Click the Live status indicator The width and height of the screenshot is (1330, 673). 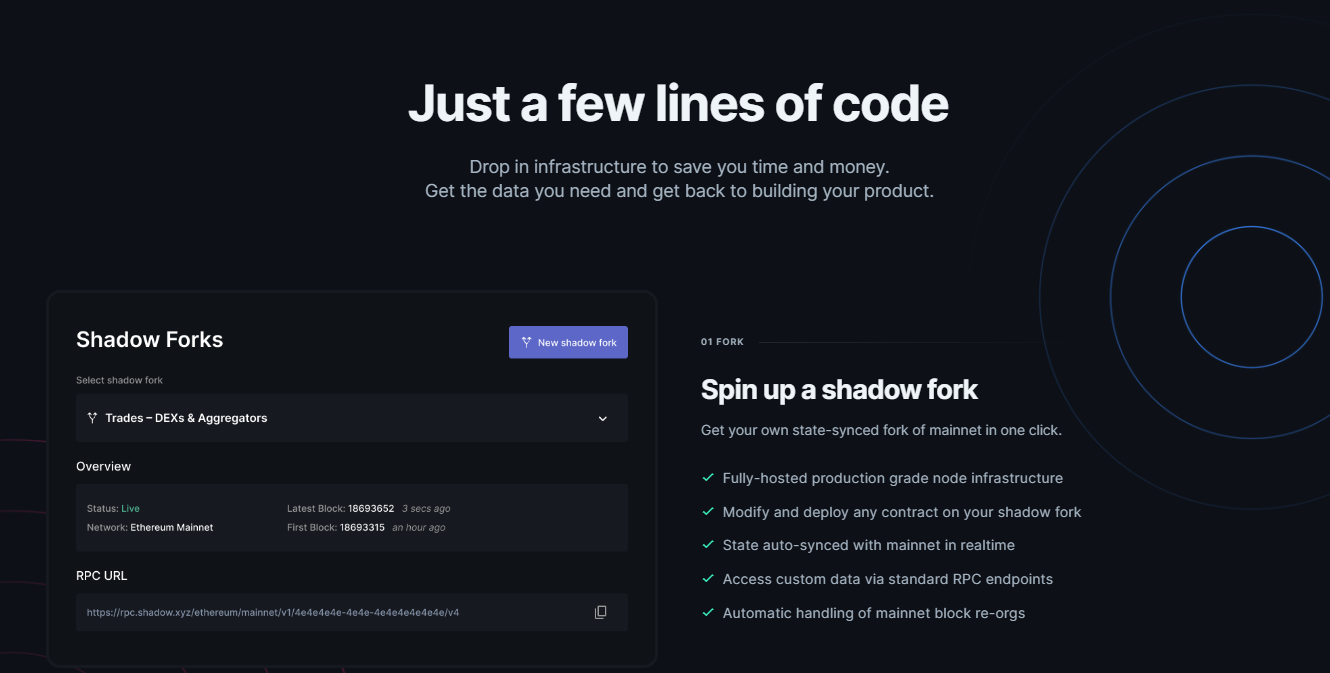tap(130, 509)
